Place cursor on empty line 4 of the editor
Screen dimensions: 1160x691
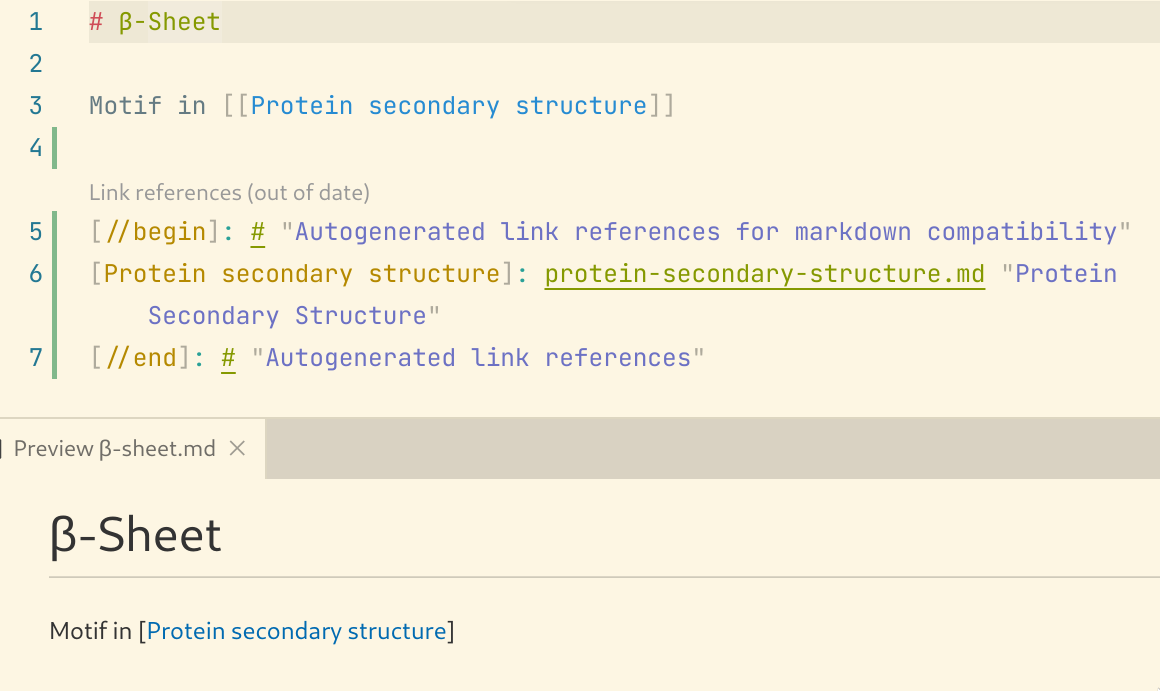(592, 148)
